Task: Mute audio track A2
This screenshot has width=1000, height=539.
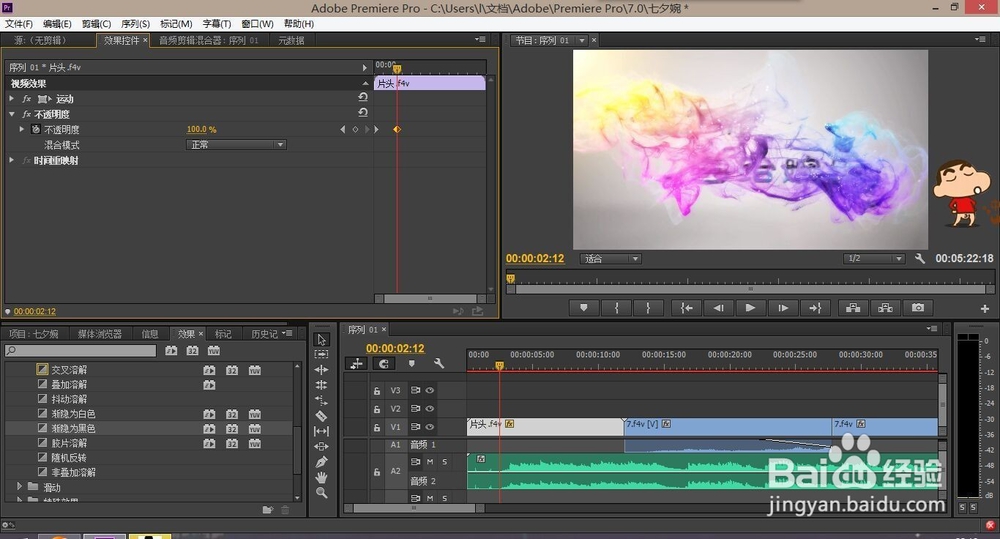Action: (x=430, y=461)
